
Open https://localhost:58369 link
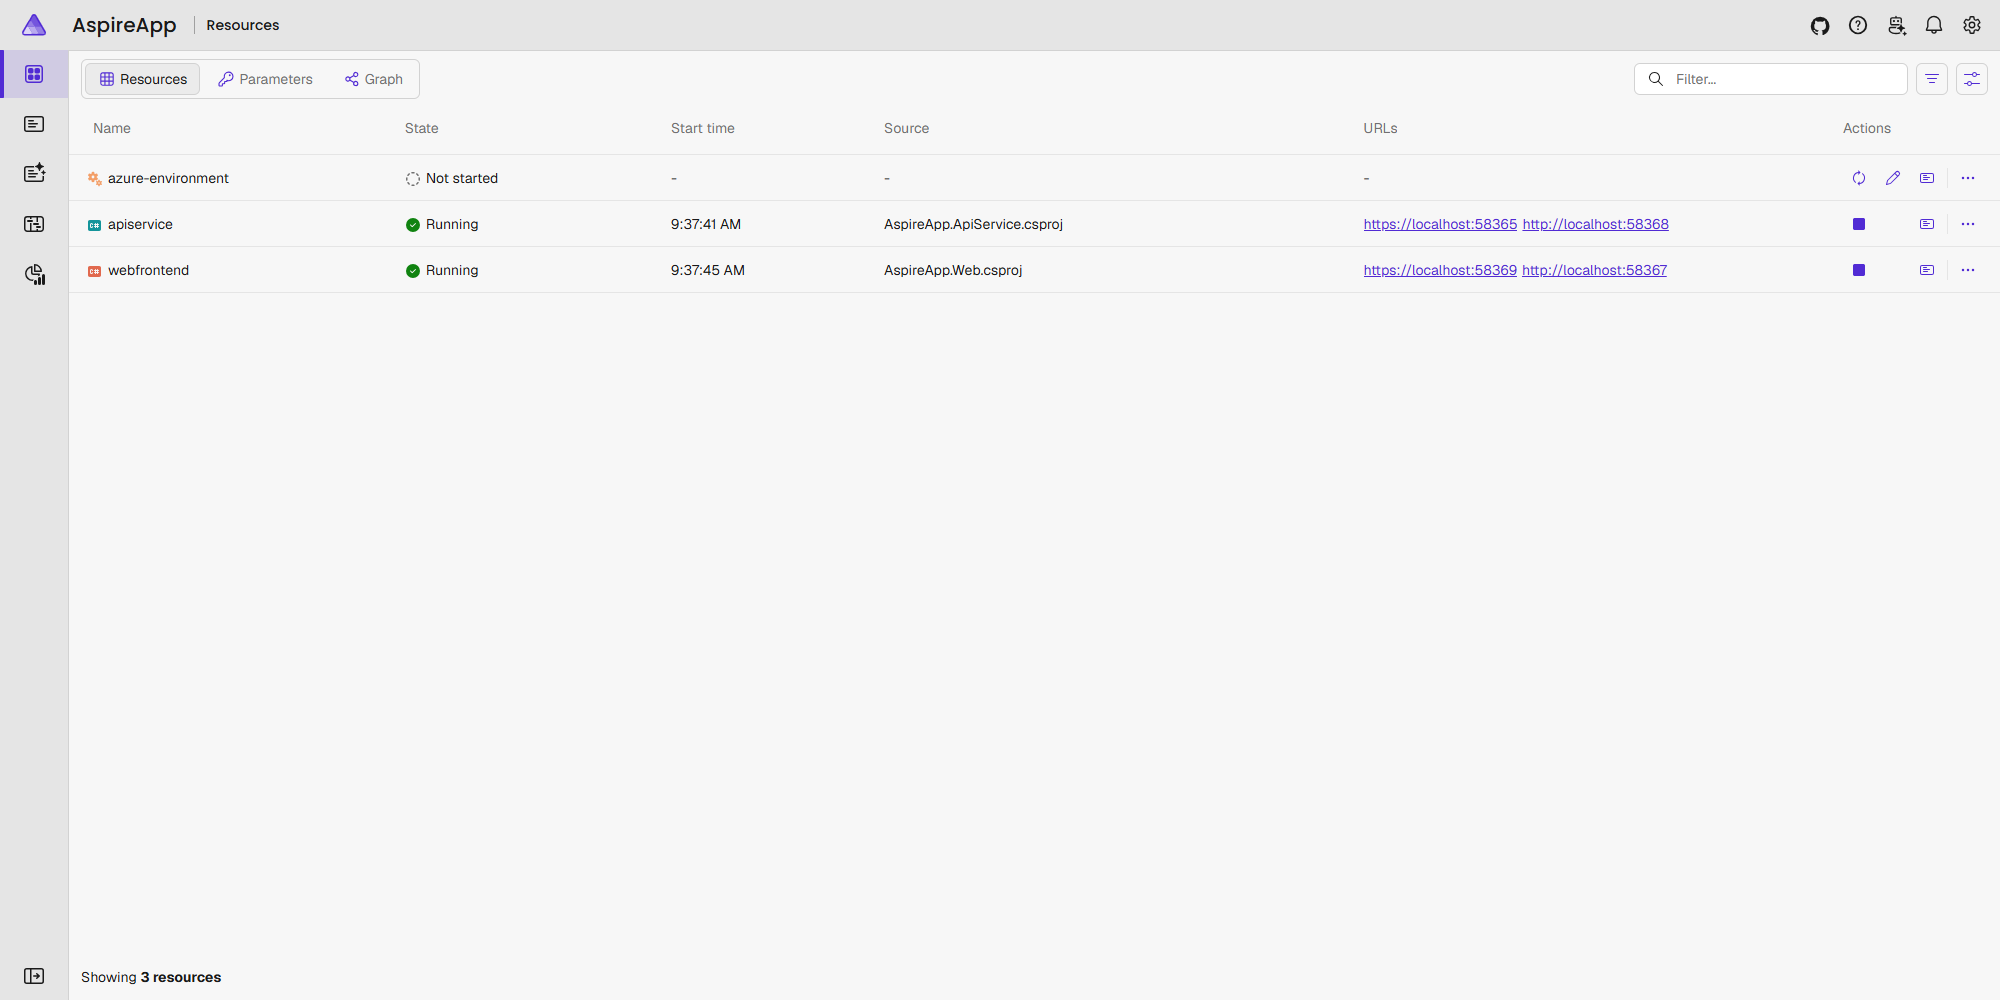[x=1440, y=270]
